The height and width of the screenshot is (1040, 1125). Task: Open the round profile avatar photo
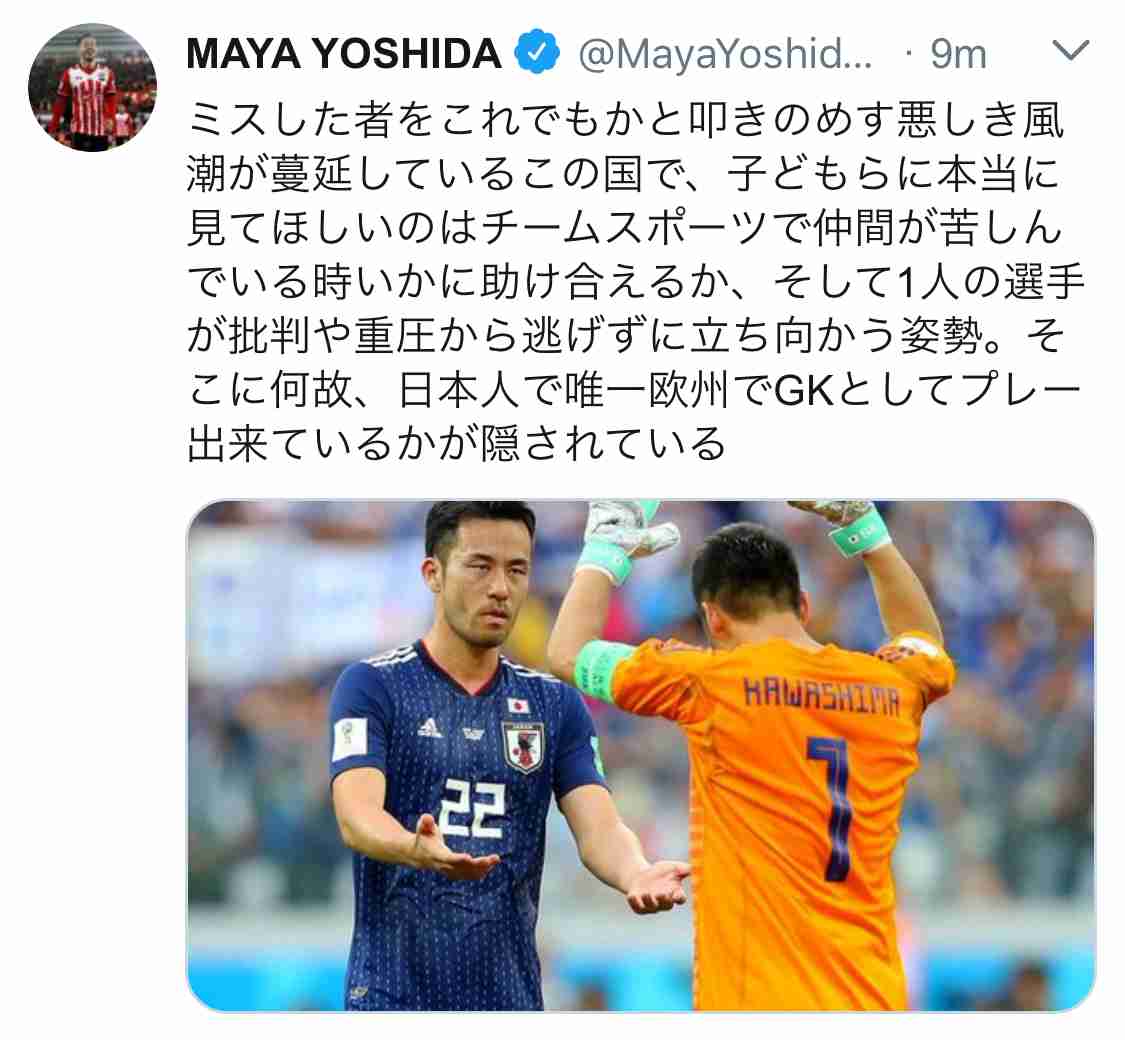pos(92,88)
